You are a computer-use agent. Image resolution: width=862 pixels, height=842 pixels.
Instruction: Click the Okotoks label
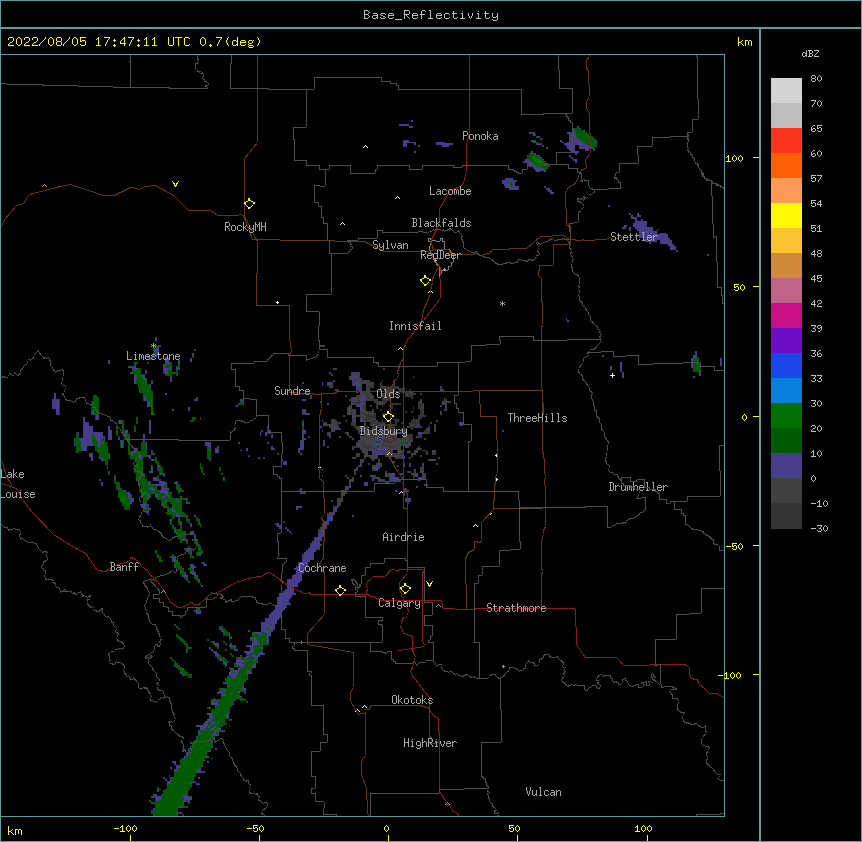412,700
